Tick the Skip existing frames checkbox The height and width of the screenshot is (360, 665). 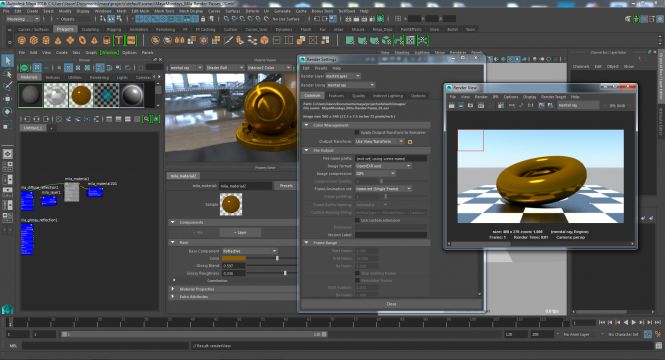coord(357,273)
